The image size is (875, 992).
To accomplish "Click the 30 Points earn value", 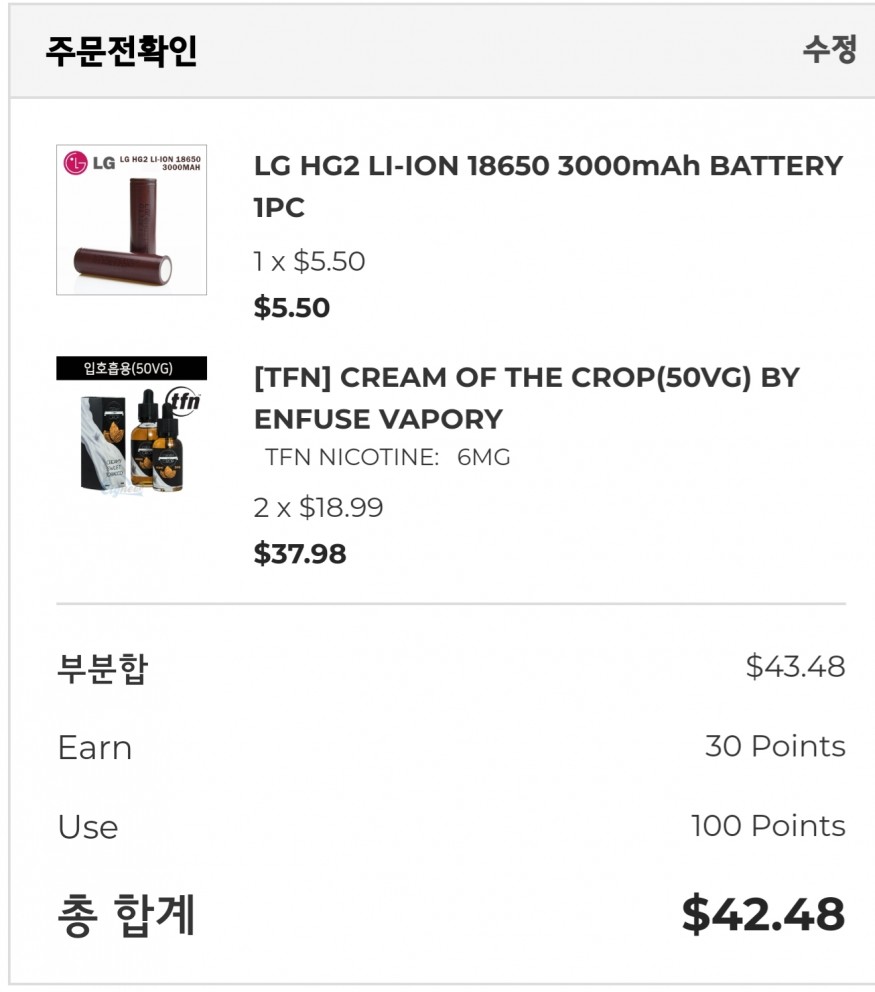I will click(775, 746).
